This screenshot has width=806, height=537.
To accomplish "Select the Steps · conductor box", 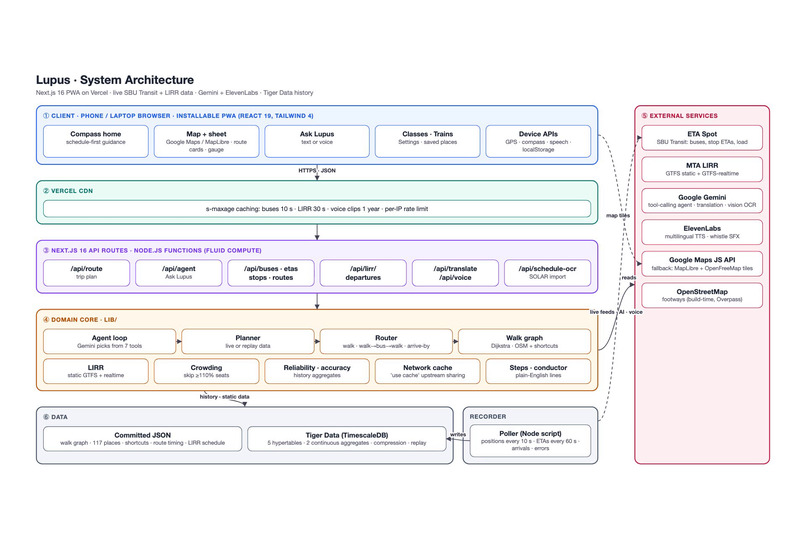I will pyautogui.click(x=538, y=371).
